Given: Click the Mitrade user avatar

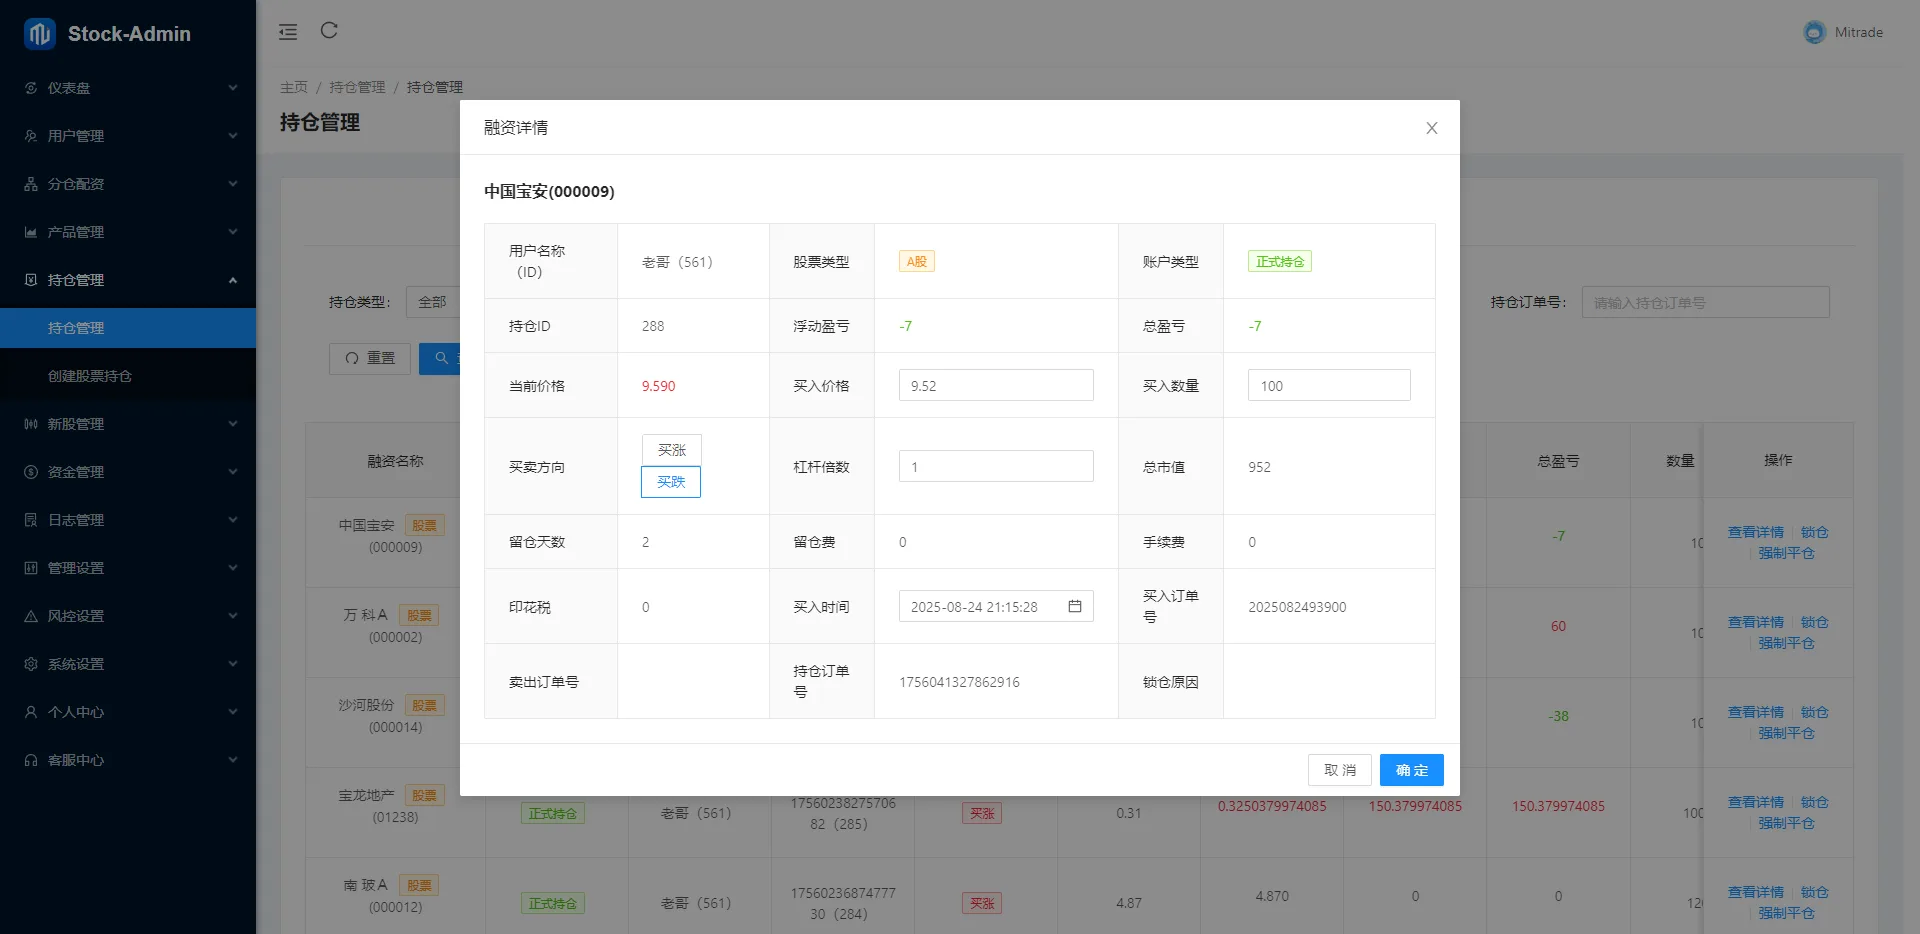Looking at the screenshot, I should pos(1814,32).
